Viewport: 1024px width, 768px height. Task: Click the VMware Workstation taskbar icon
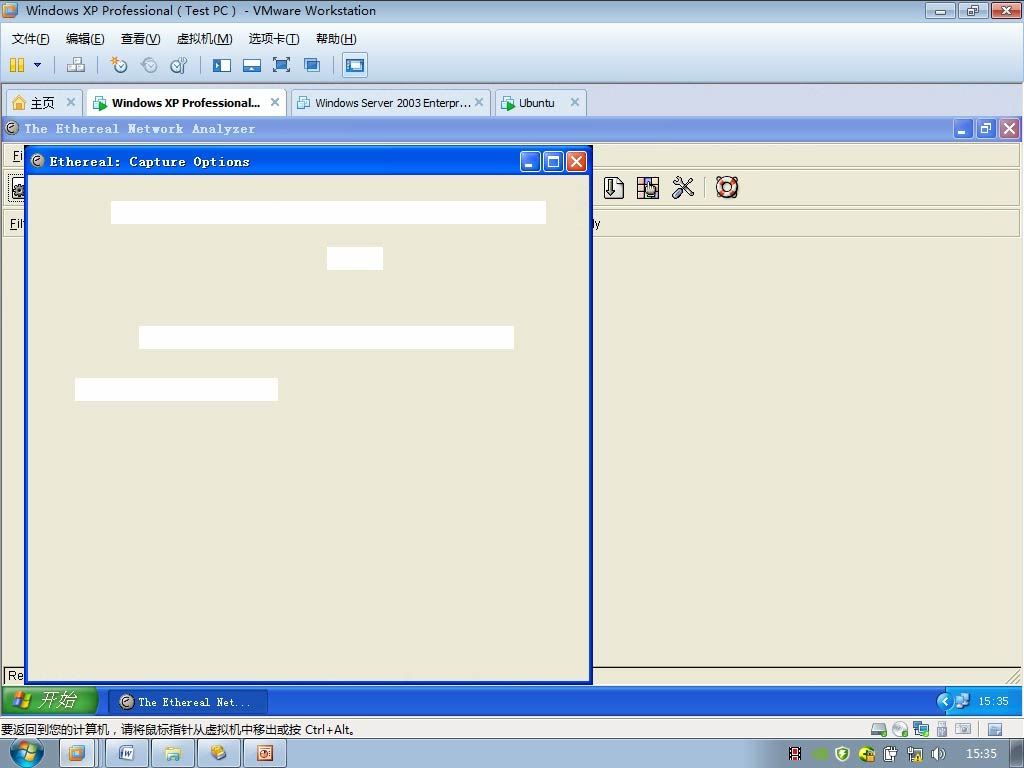[x=76, y=754]
